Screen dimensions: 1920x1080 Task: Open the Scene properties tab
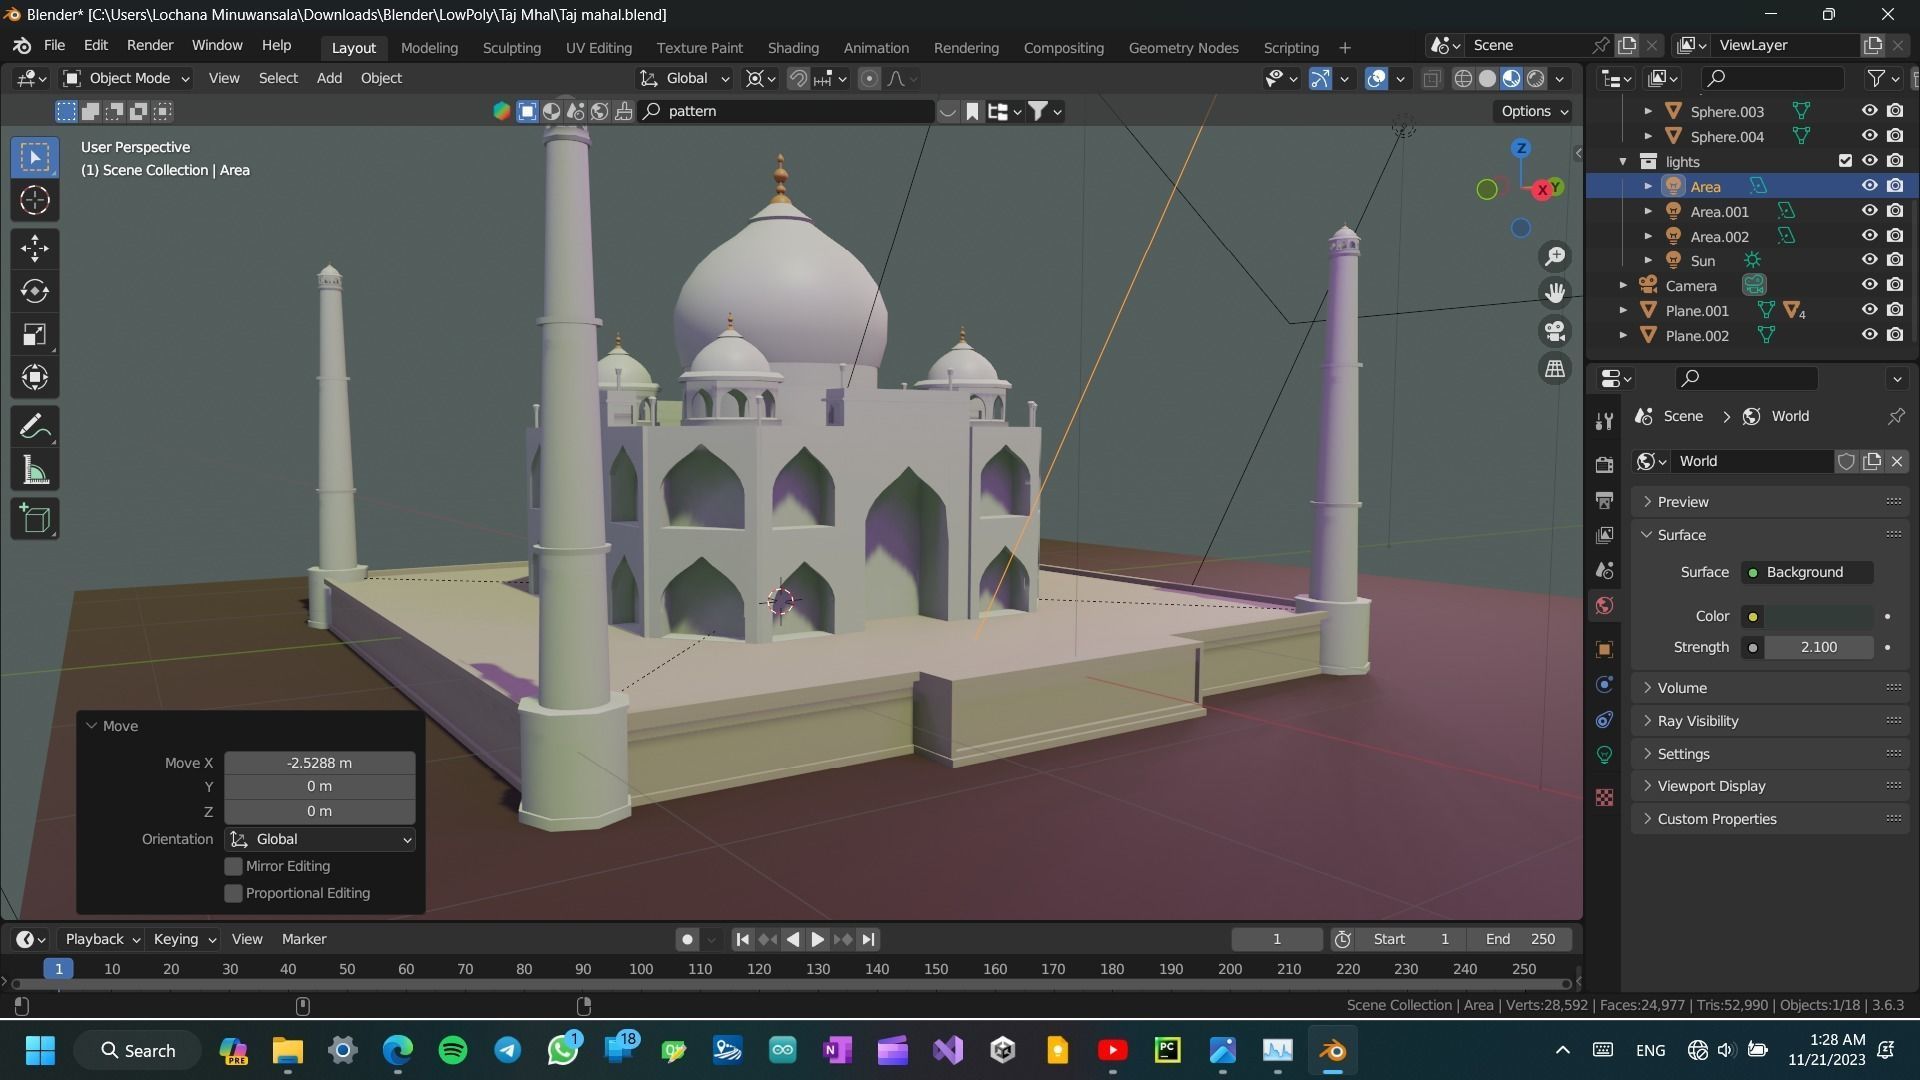[1605, 570]
